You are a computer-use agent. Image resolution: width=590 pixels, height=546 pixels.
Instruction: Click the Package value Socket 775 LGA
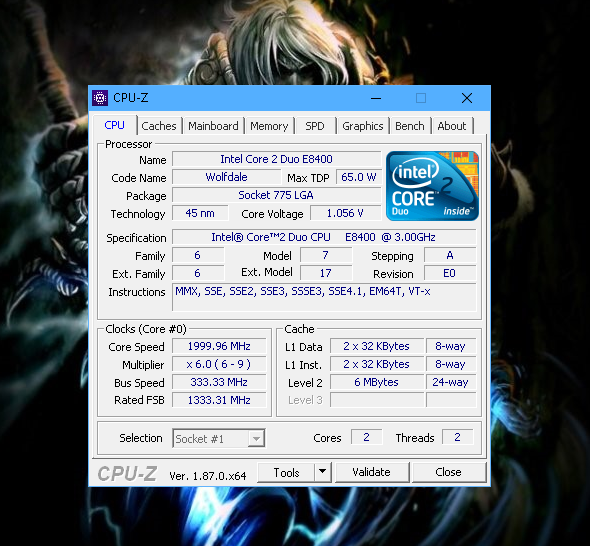click(x=277, y=195)
